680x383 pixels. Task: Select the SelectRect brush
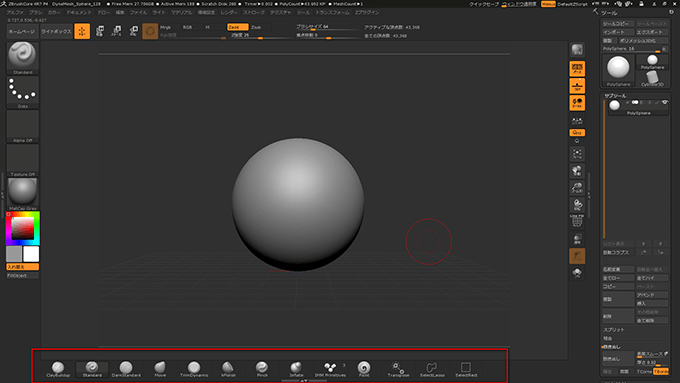click(x=466, y=369)
